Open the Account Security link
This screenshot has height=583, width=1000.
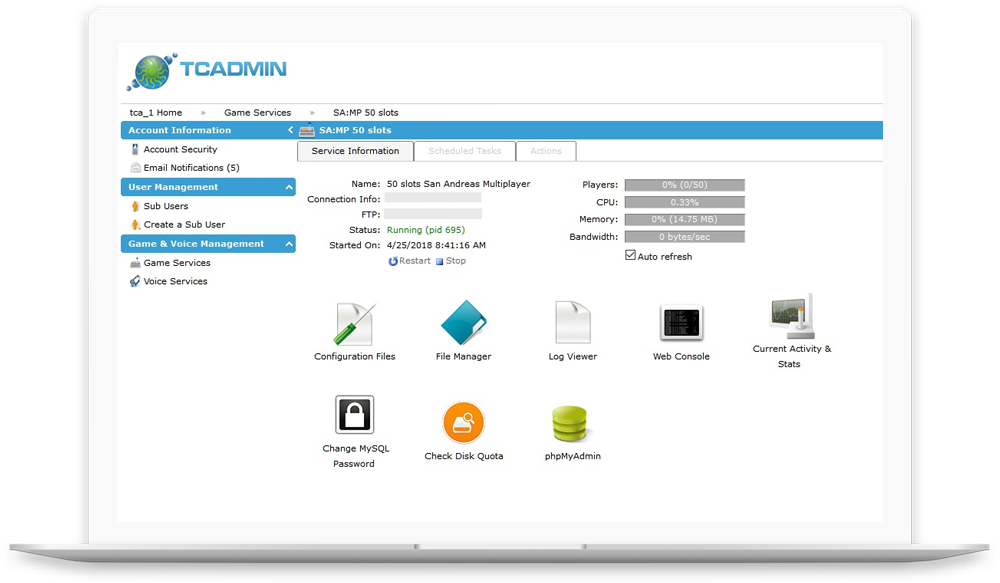[180, 149]
